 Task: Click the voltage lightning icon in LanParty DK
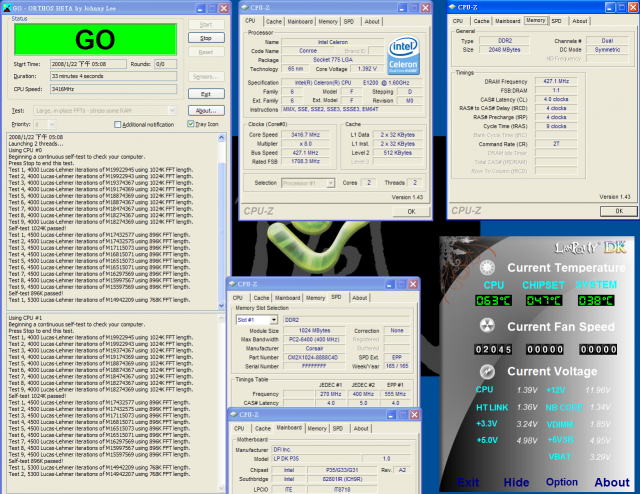487,371
